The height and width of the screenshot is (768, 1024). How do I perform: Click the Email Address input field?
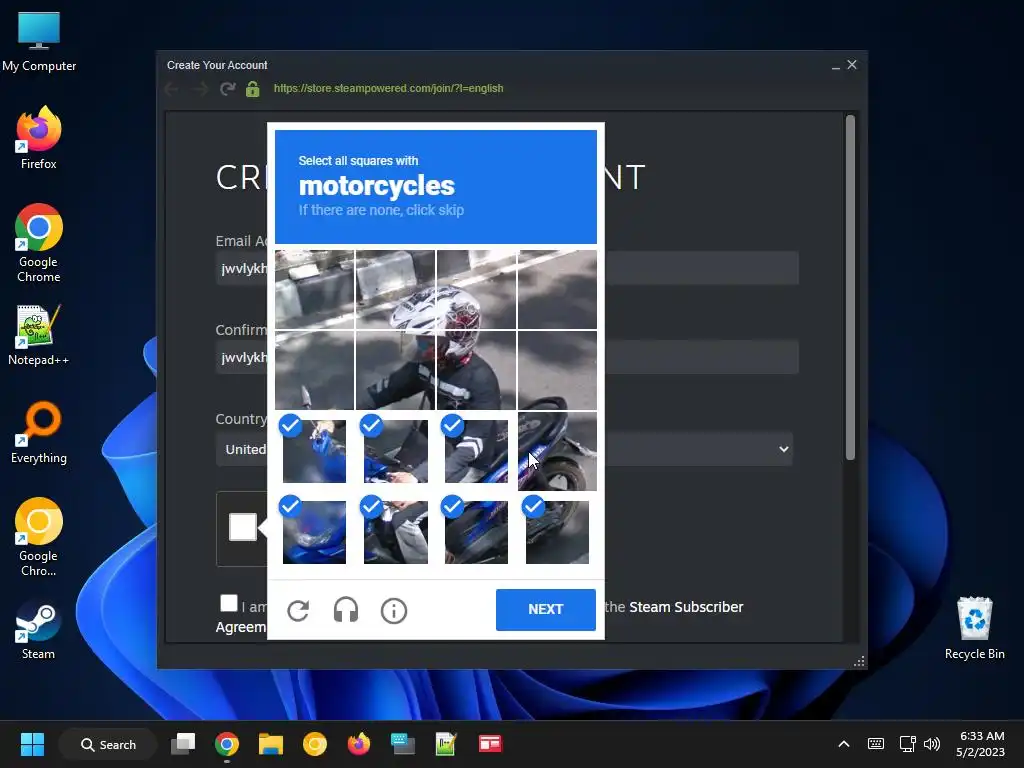pos(507,268)
